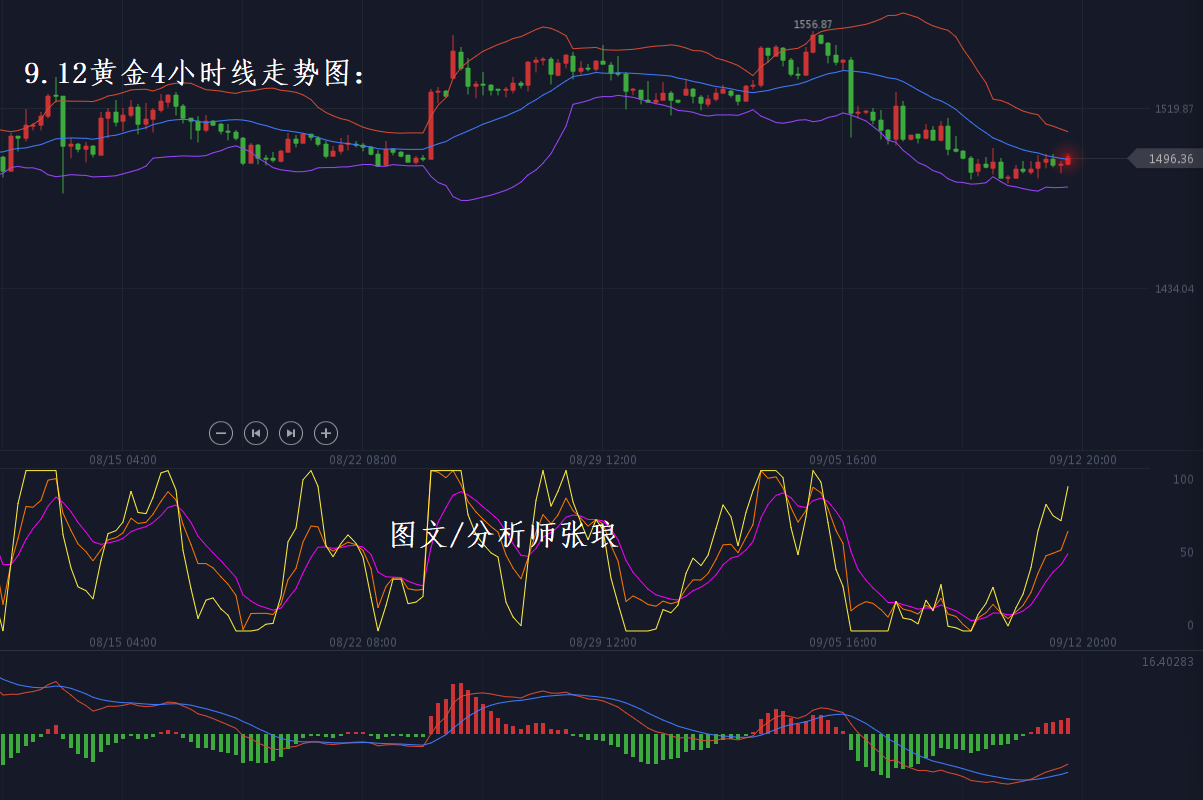The image size is (1203, 800).
Task: Click the 1519.87 price axis label
Action: pyautogui.click(x=1174, y=109)
